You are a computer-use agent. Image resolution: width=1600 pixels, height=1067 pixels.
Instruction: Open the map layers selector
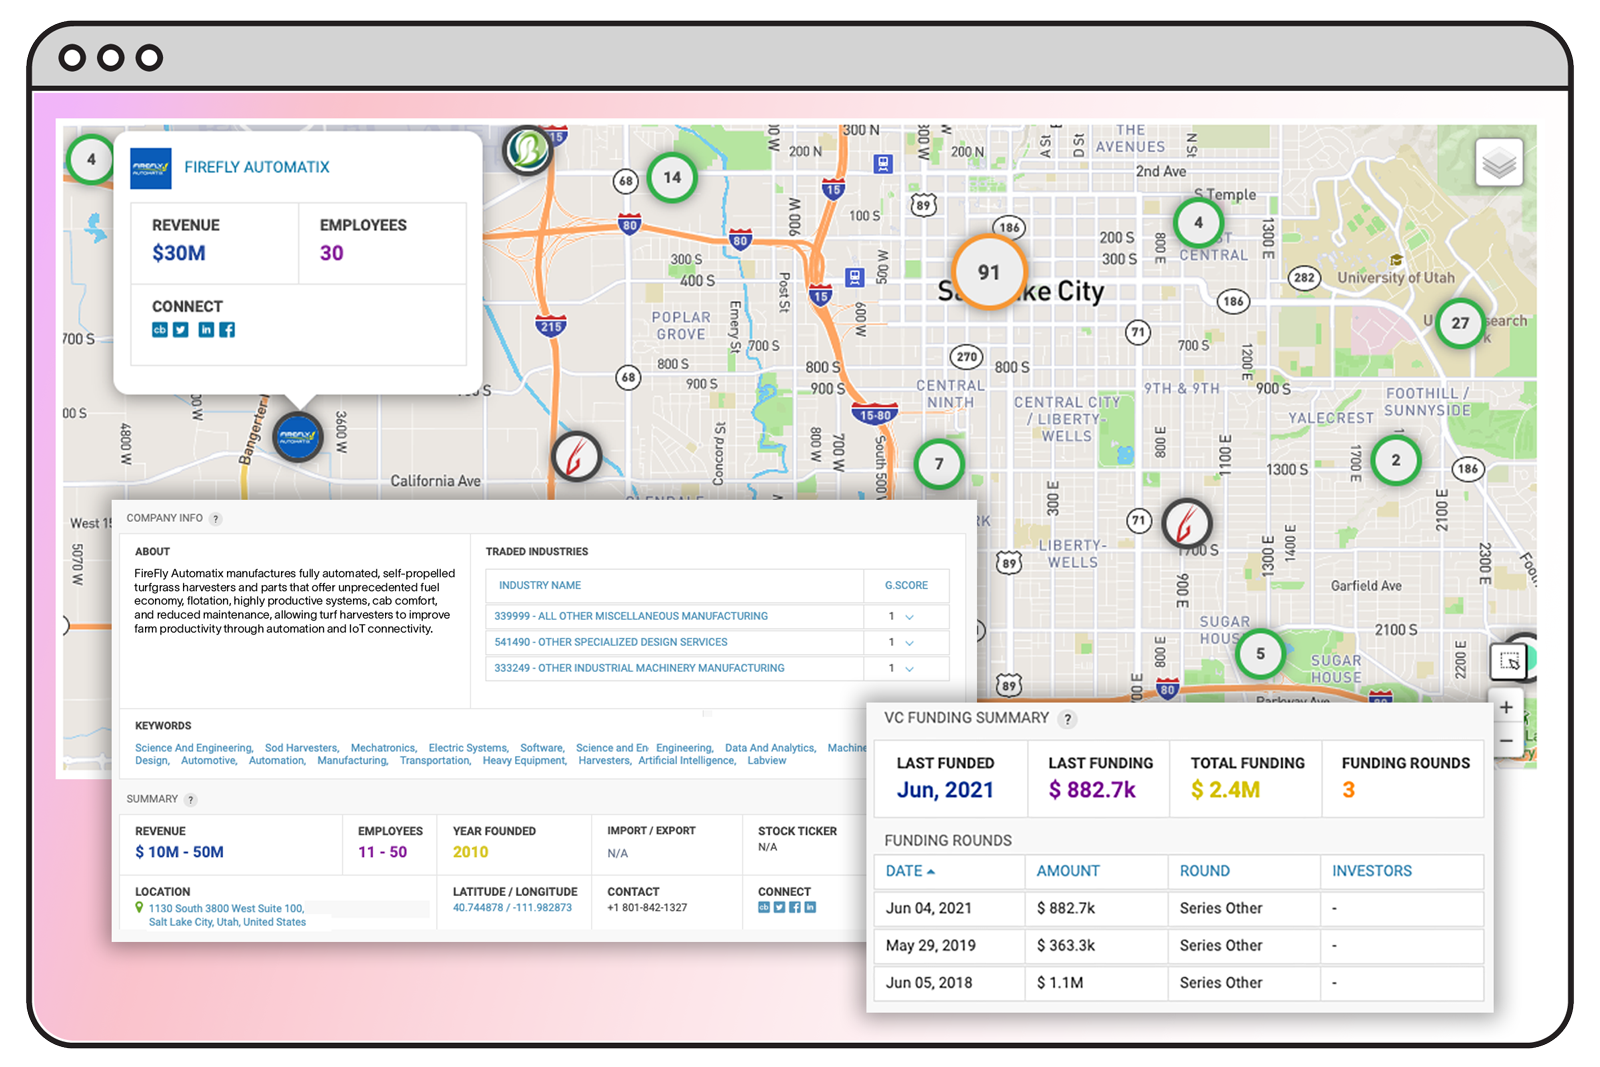(x=1498, y=163)
